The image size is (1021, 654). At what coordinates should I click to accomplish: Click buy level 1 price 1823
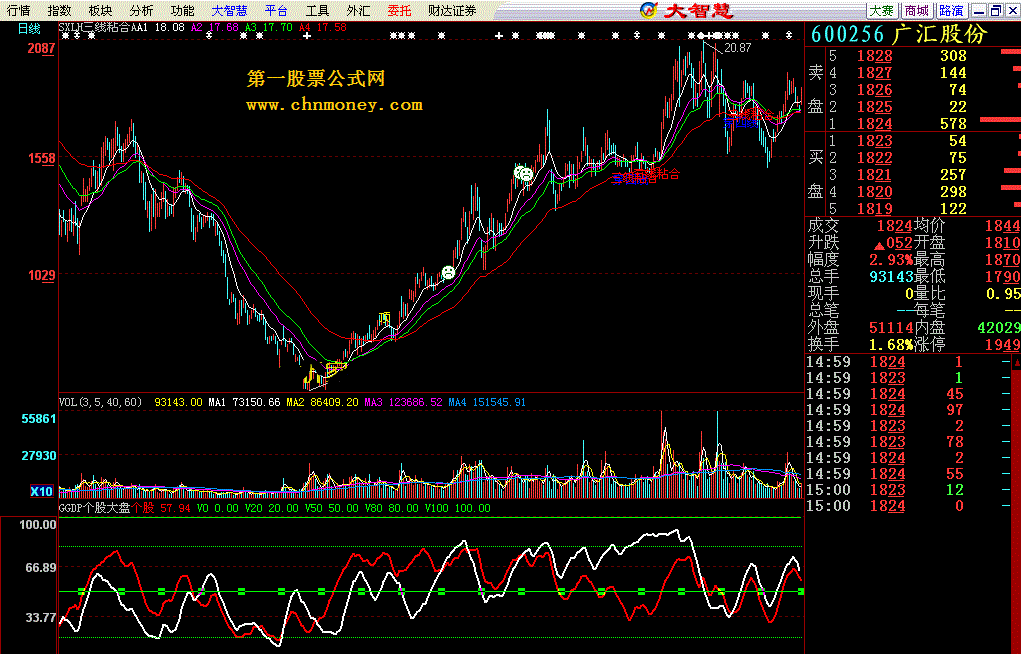coord(874,141)
